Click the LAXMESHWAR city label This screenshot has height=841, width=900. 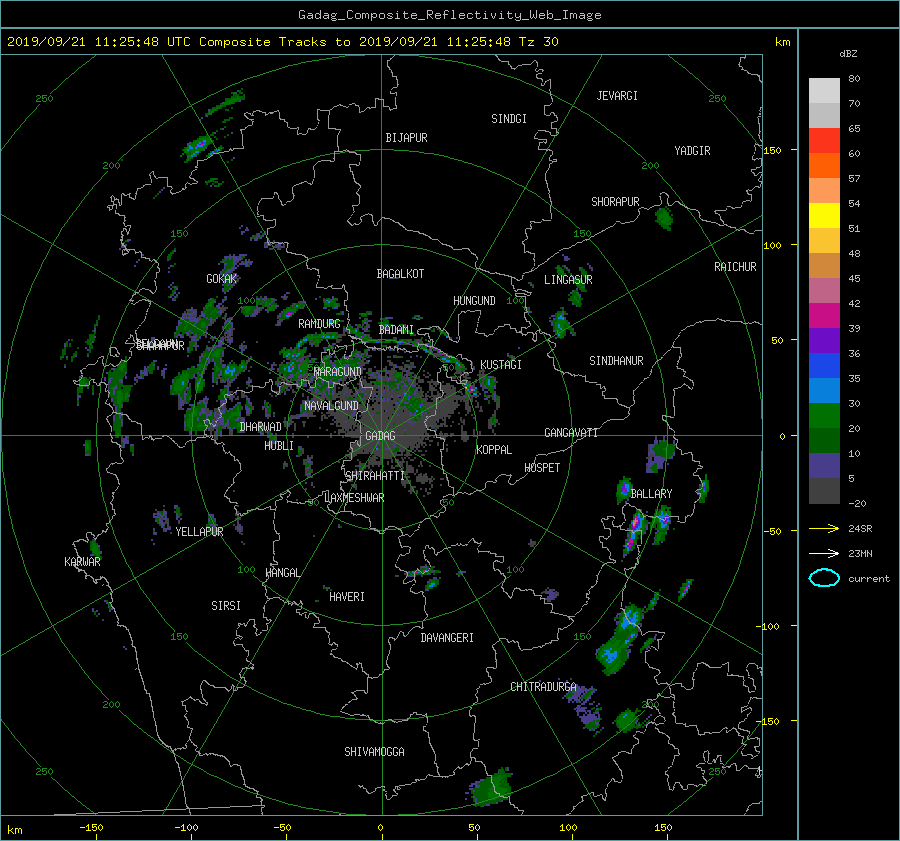(x=354, y=498)
